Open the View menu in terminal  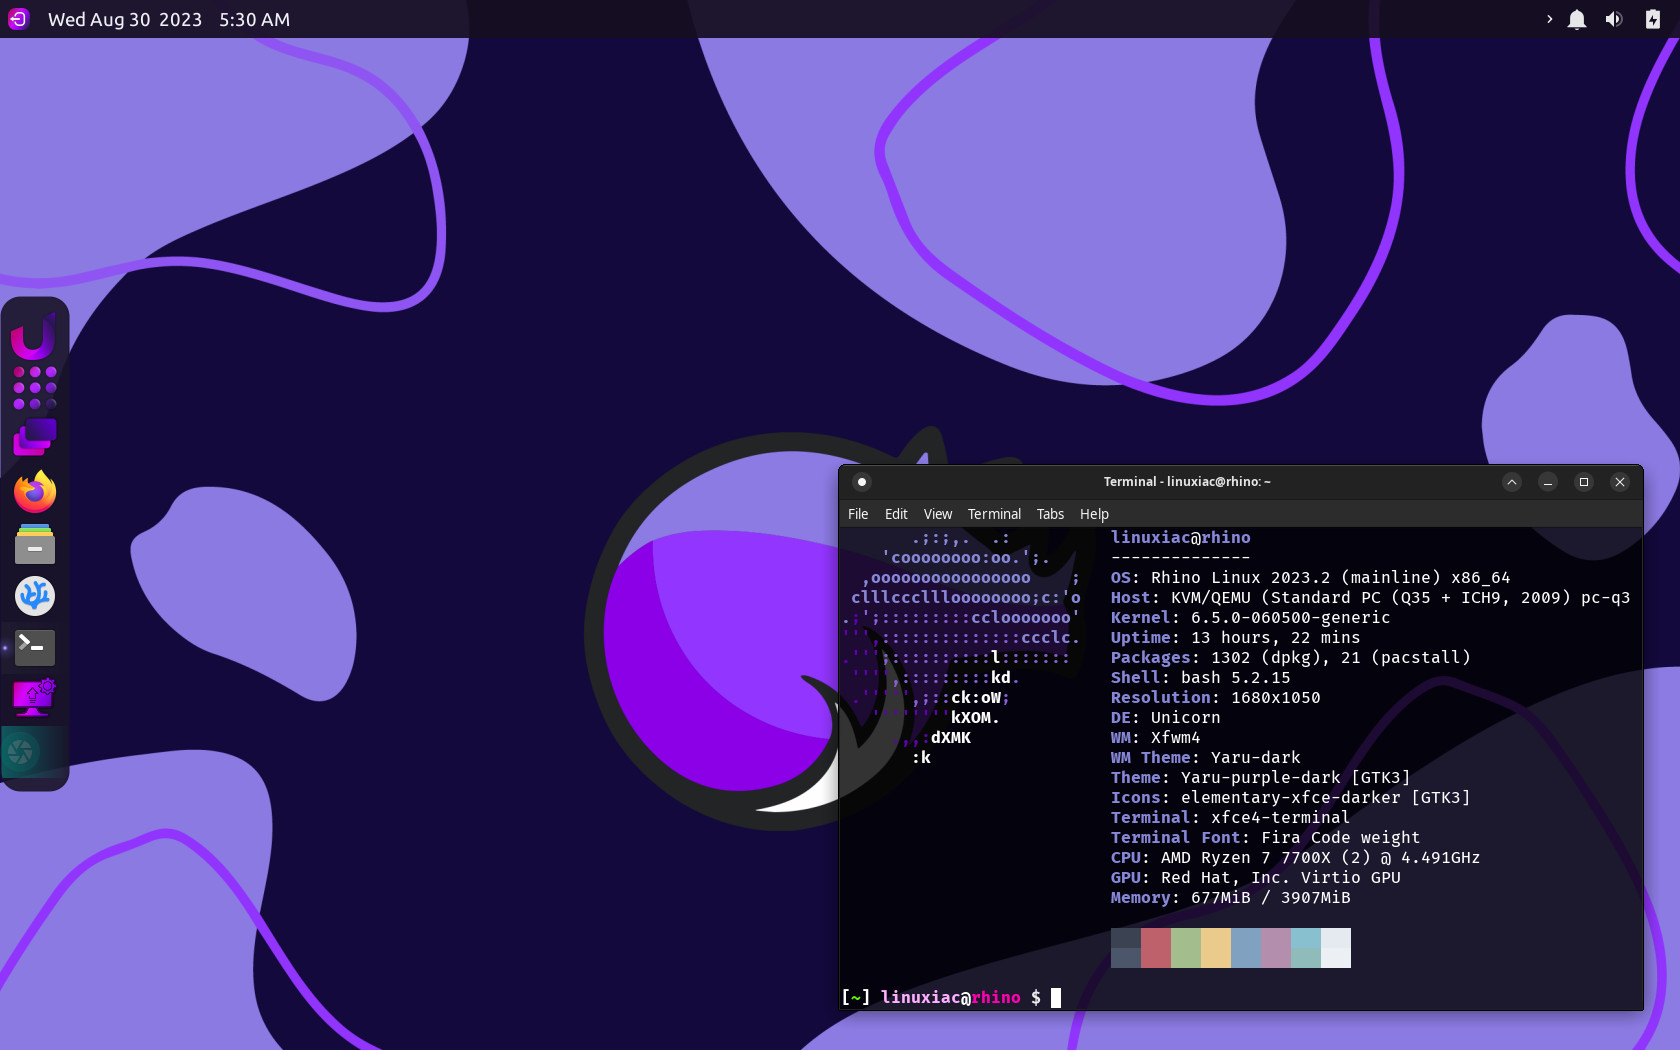coord(938,514)
